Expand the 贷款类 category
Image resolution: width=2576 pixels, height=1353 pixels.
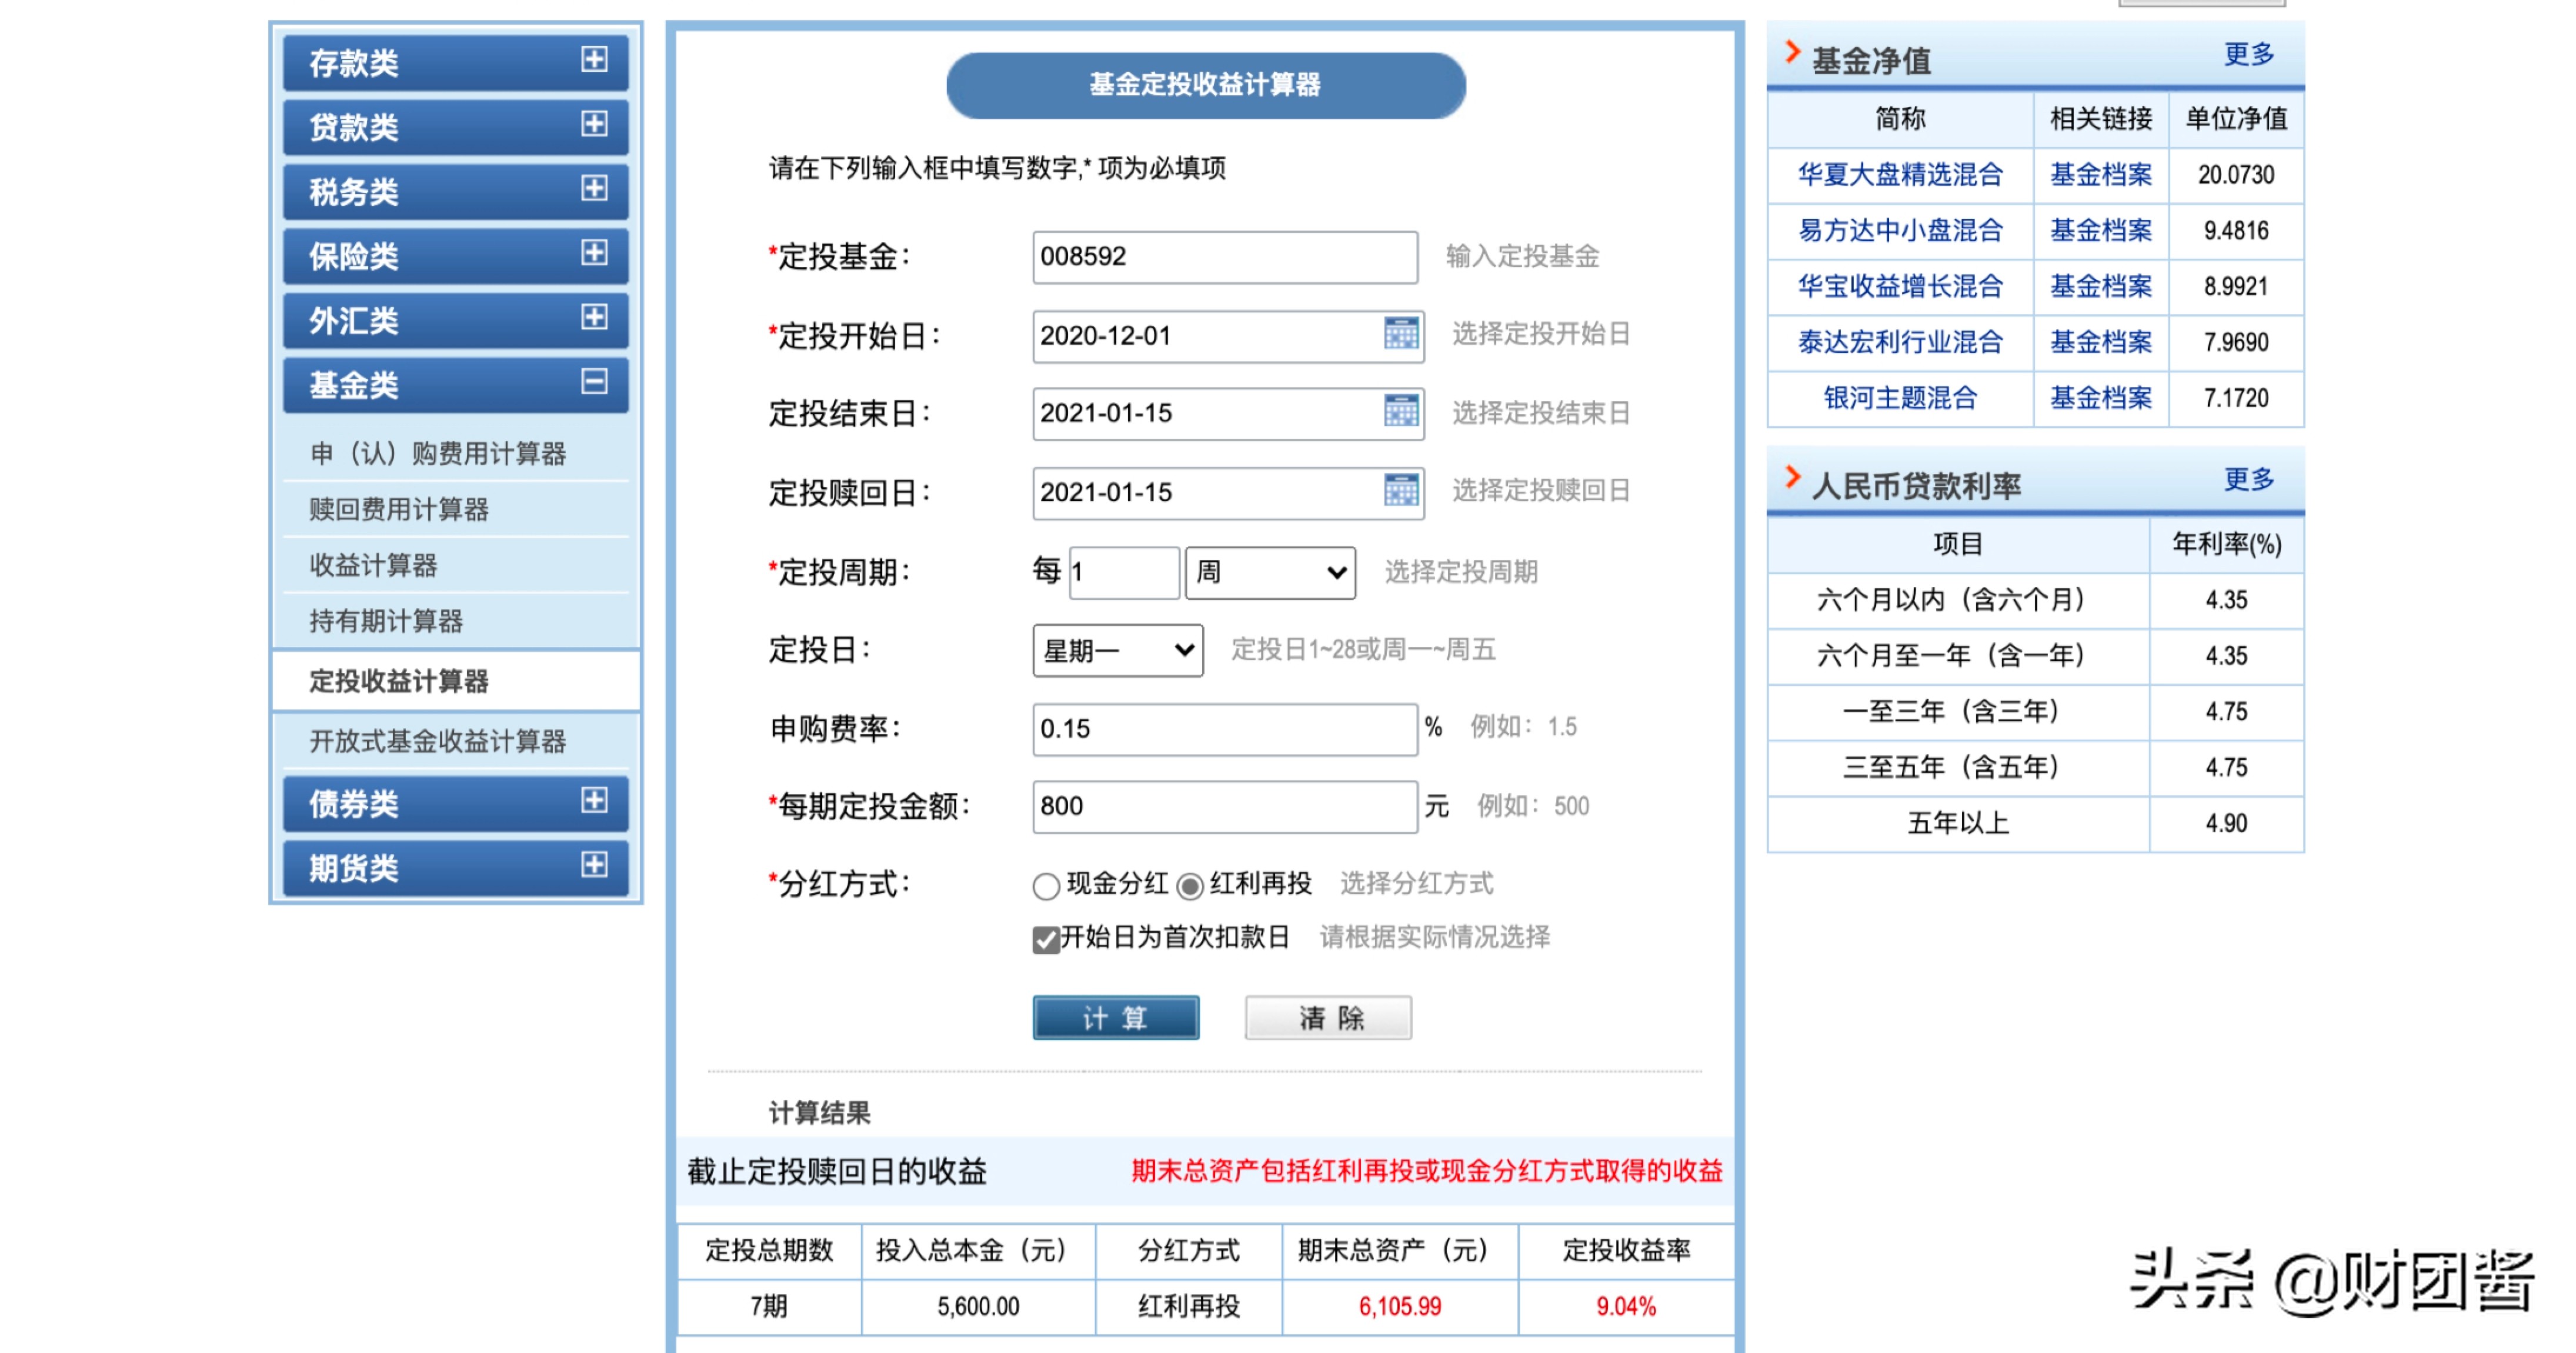(594, 126)
